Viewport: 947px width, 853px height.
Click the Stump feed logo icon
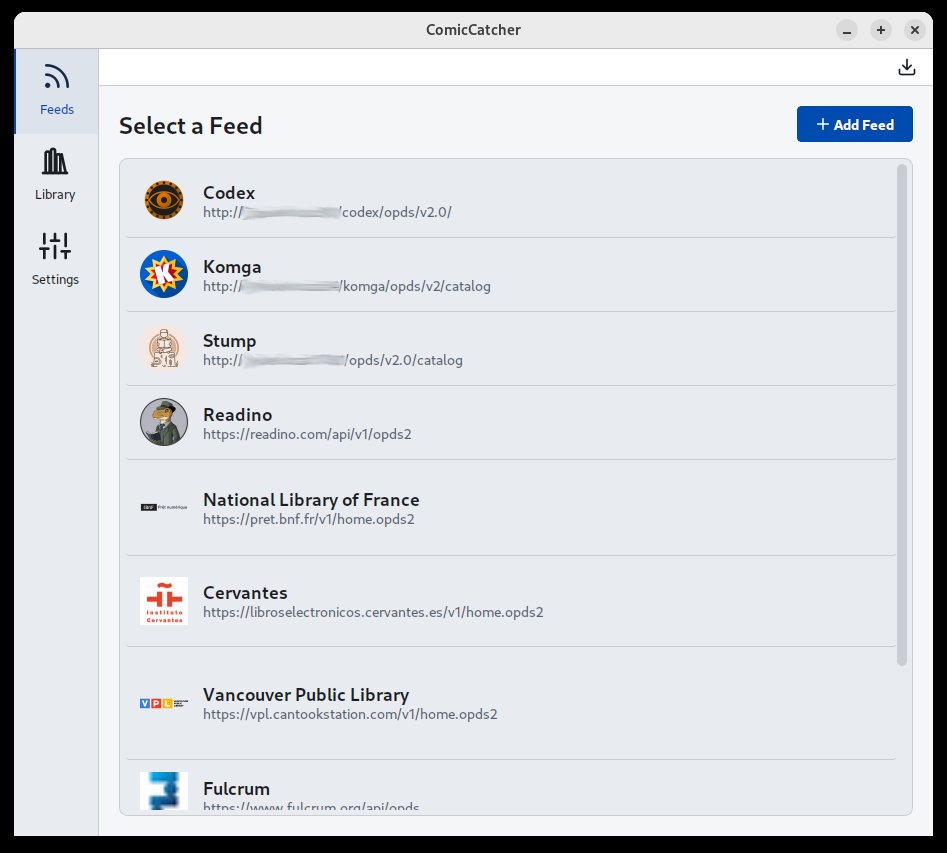(164, 348)
